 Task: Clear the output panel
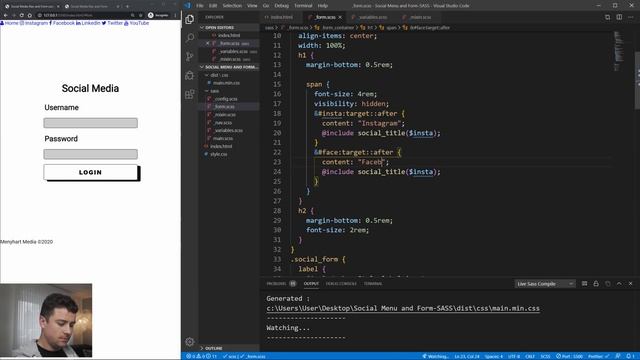click(x=584, y=283)
